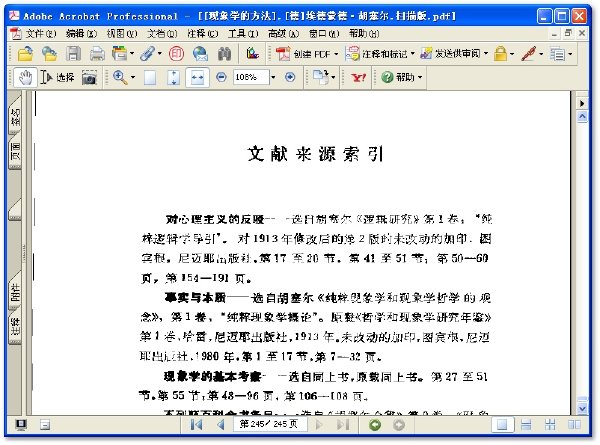Open the 工具 (Tools) menu
Screen dimensions: 600x445
tap(243, 34)
